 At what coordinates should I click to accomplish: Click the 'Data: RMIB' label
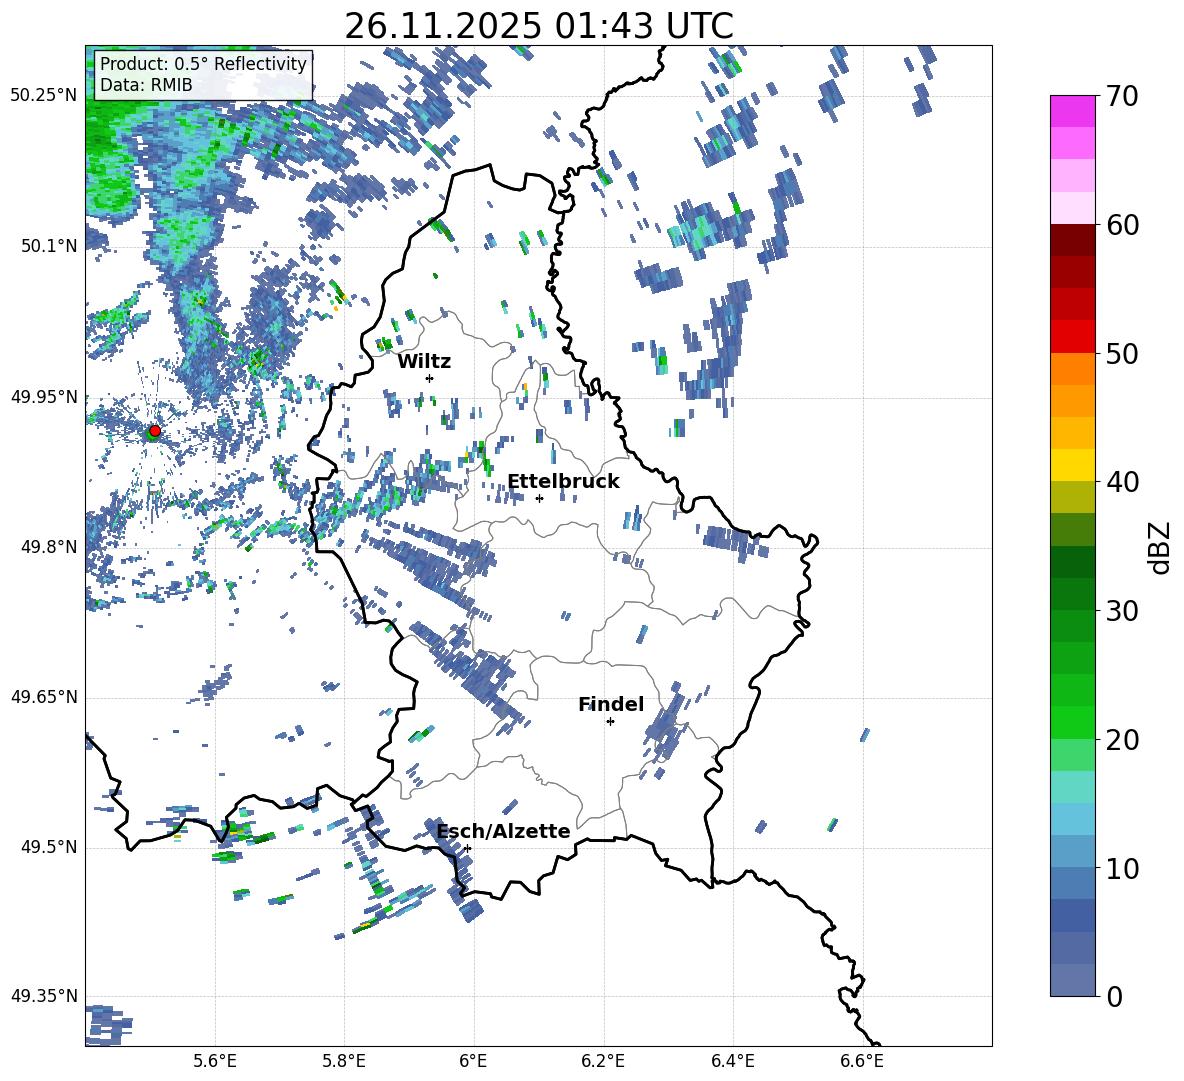(146, 85)
